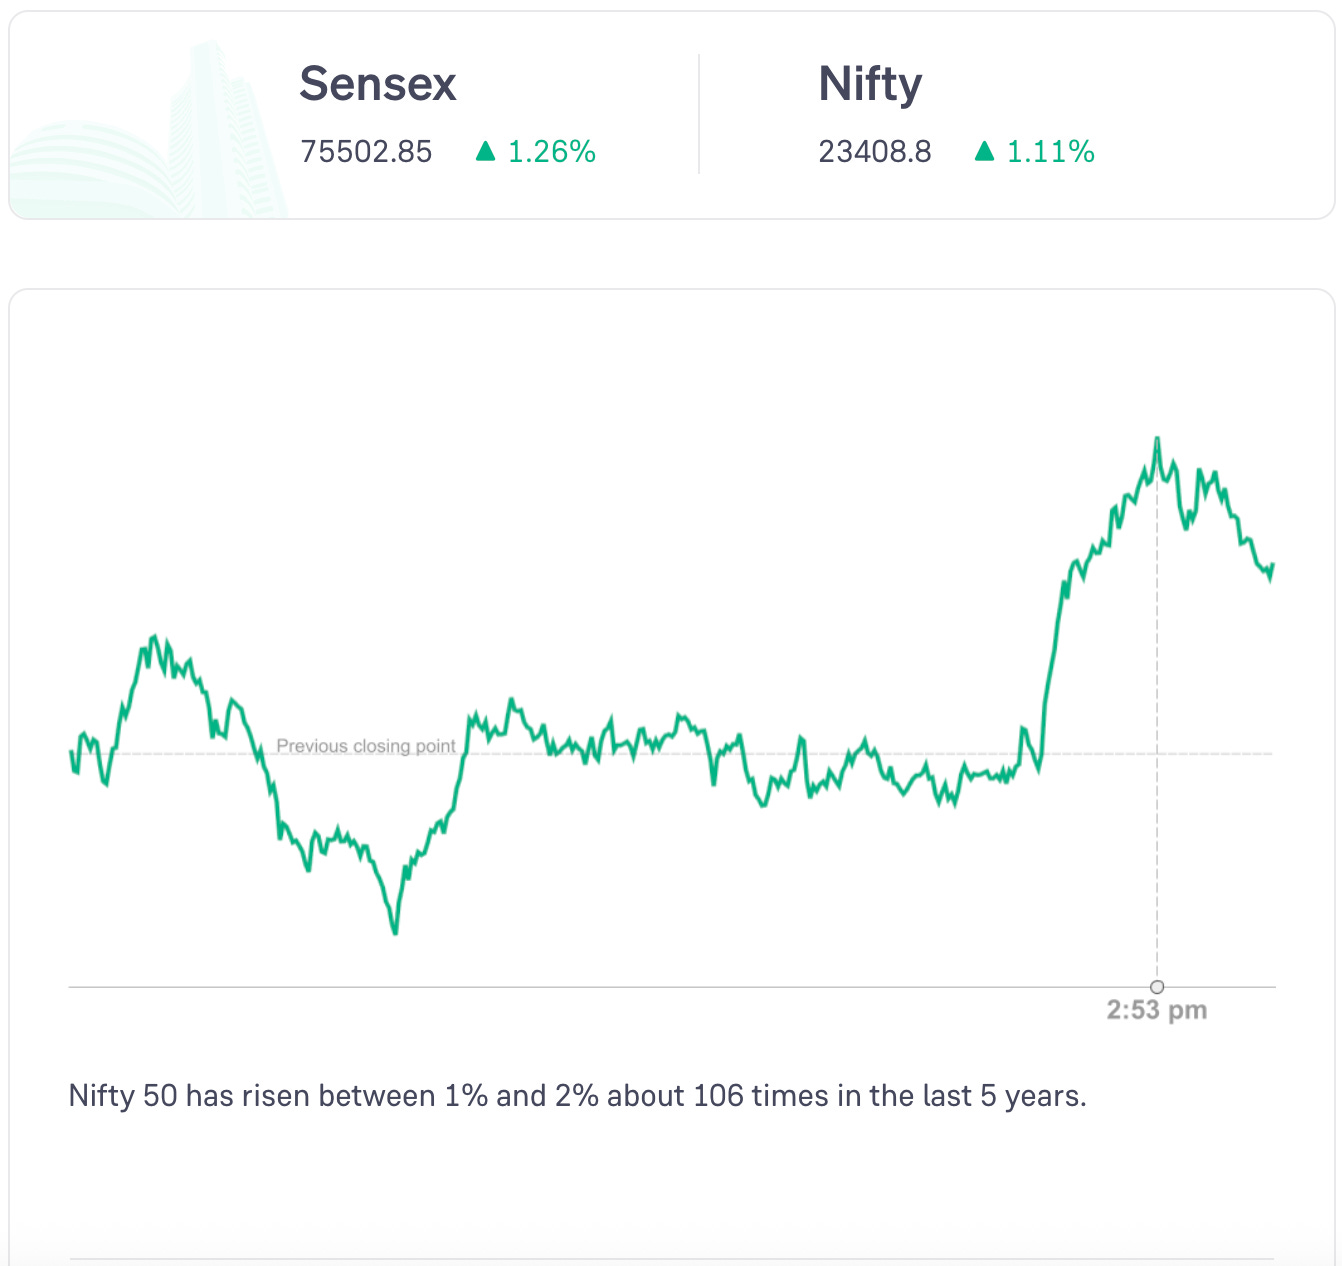
Task: Click the Sensex value 75502.85
Action: coord(366,152)
